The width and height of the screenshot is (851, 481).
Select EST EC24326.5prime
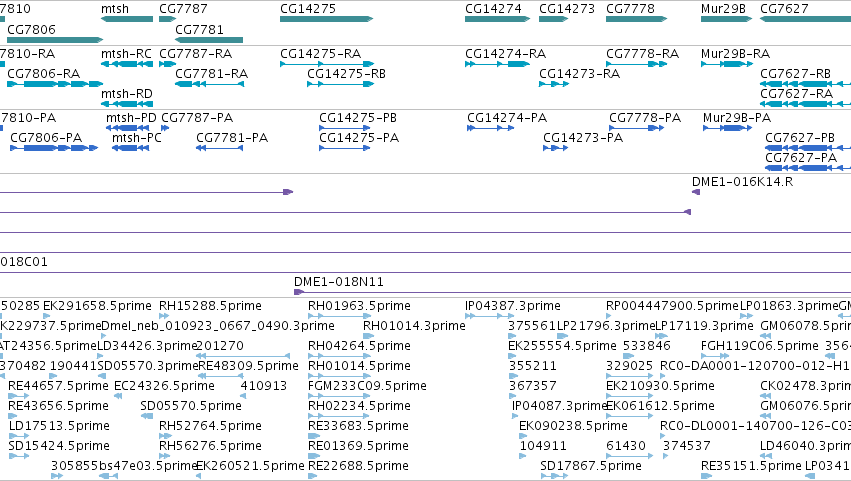pyautogui.click(x=118, y=396)
